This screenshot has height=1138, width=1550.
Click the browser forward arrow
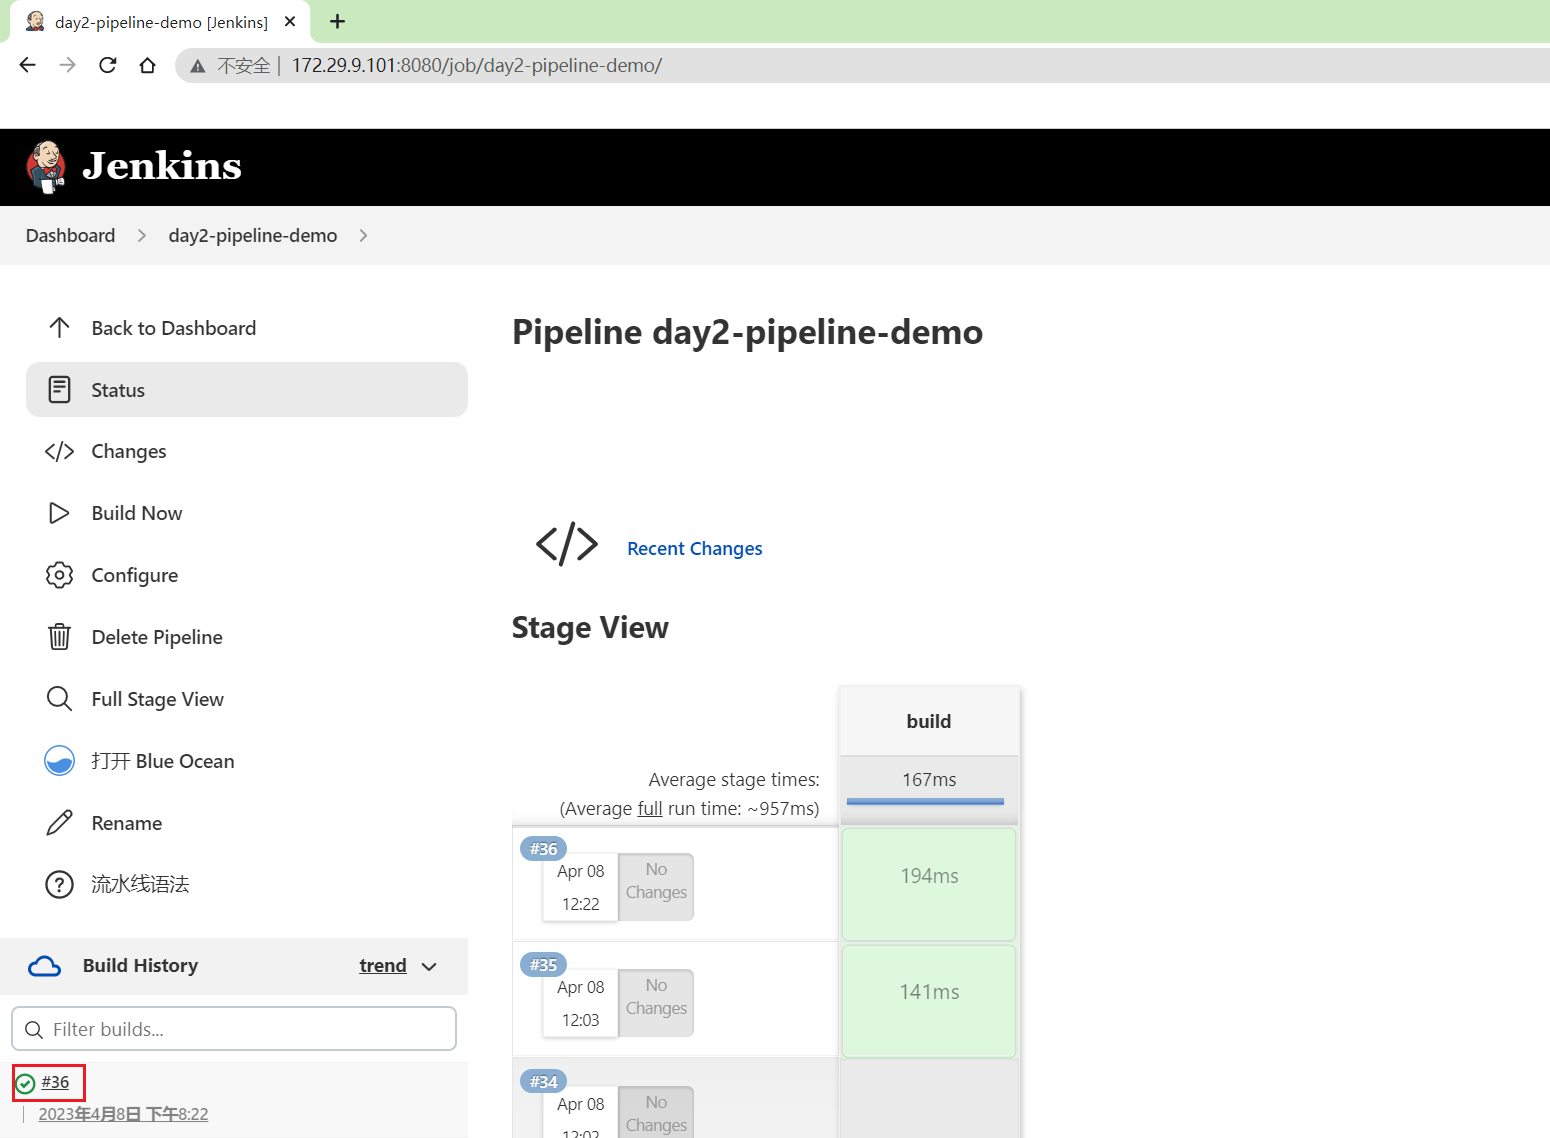(67, 65)
